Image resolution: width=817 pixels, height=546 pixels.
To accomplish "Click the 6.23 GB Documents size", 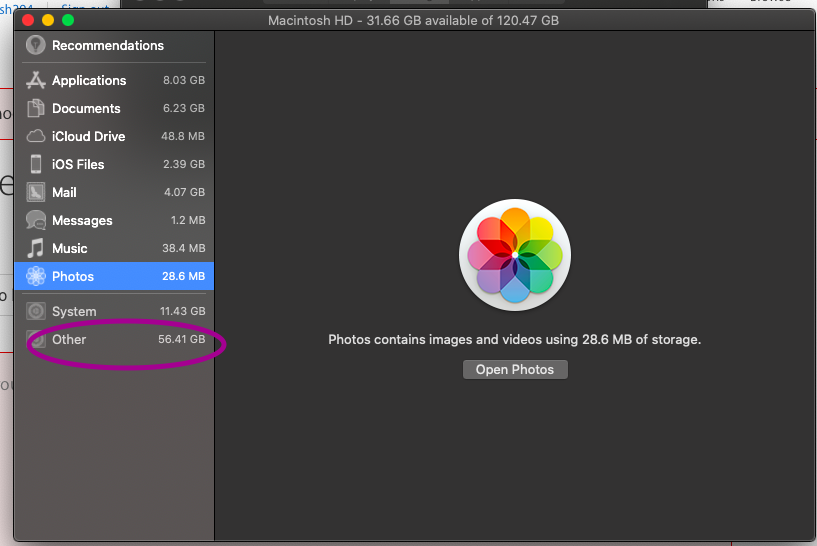I will pos(184,108).
